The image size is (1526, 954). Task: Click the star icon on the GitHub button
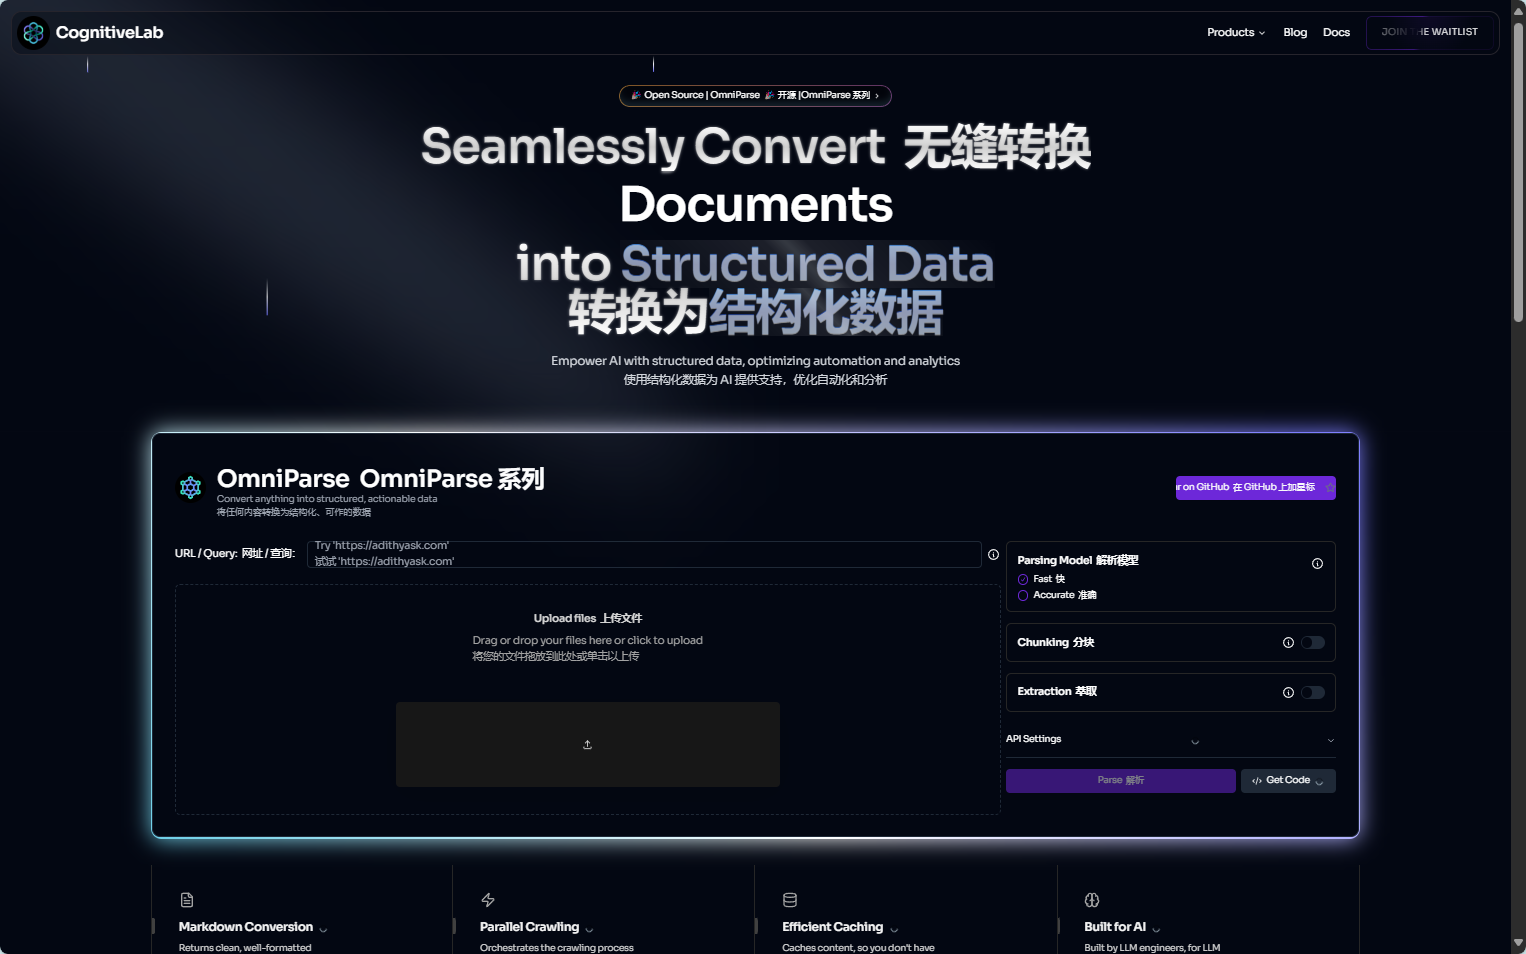click(x=1329, y=487)
